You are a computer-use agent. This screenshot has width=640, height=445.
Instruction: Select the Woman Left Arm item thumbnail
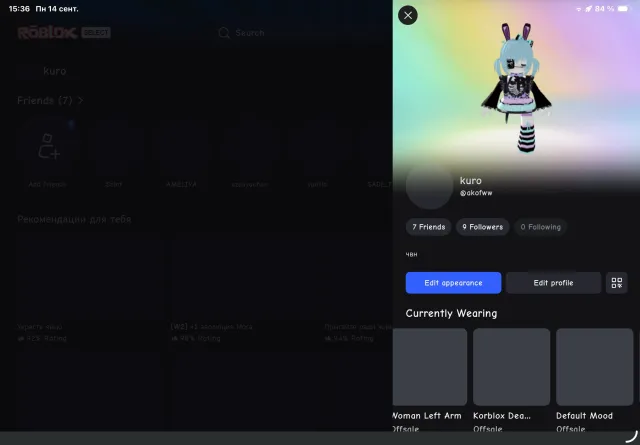[x=430, y=367]
